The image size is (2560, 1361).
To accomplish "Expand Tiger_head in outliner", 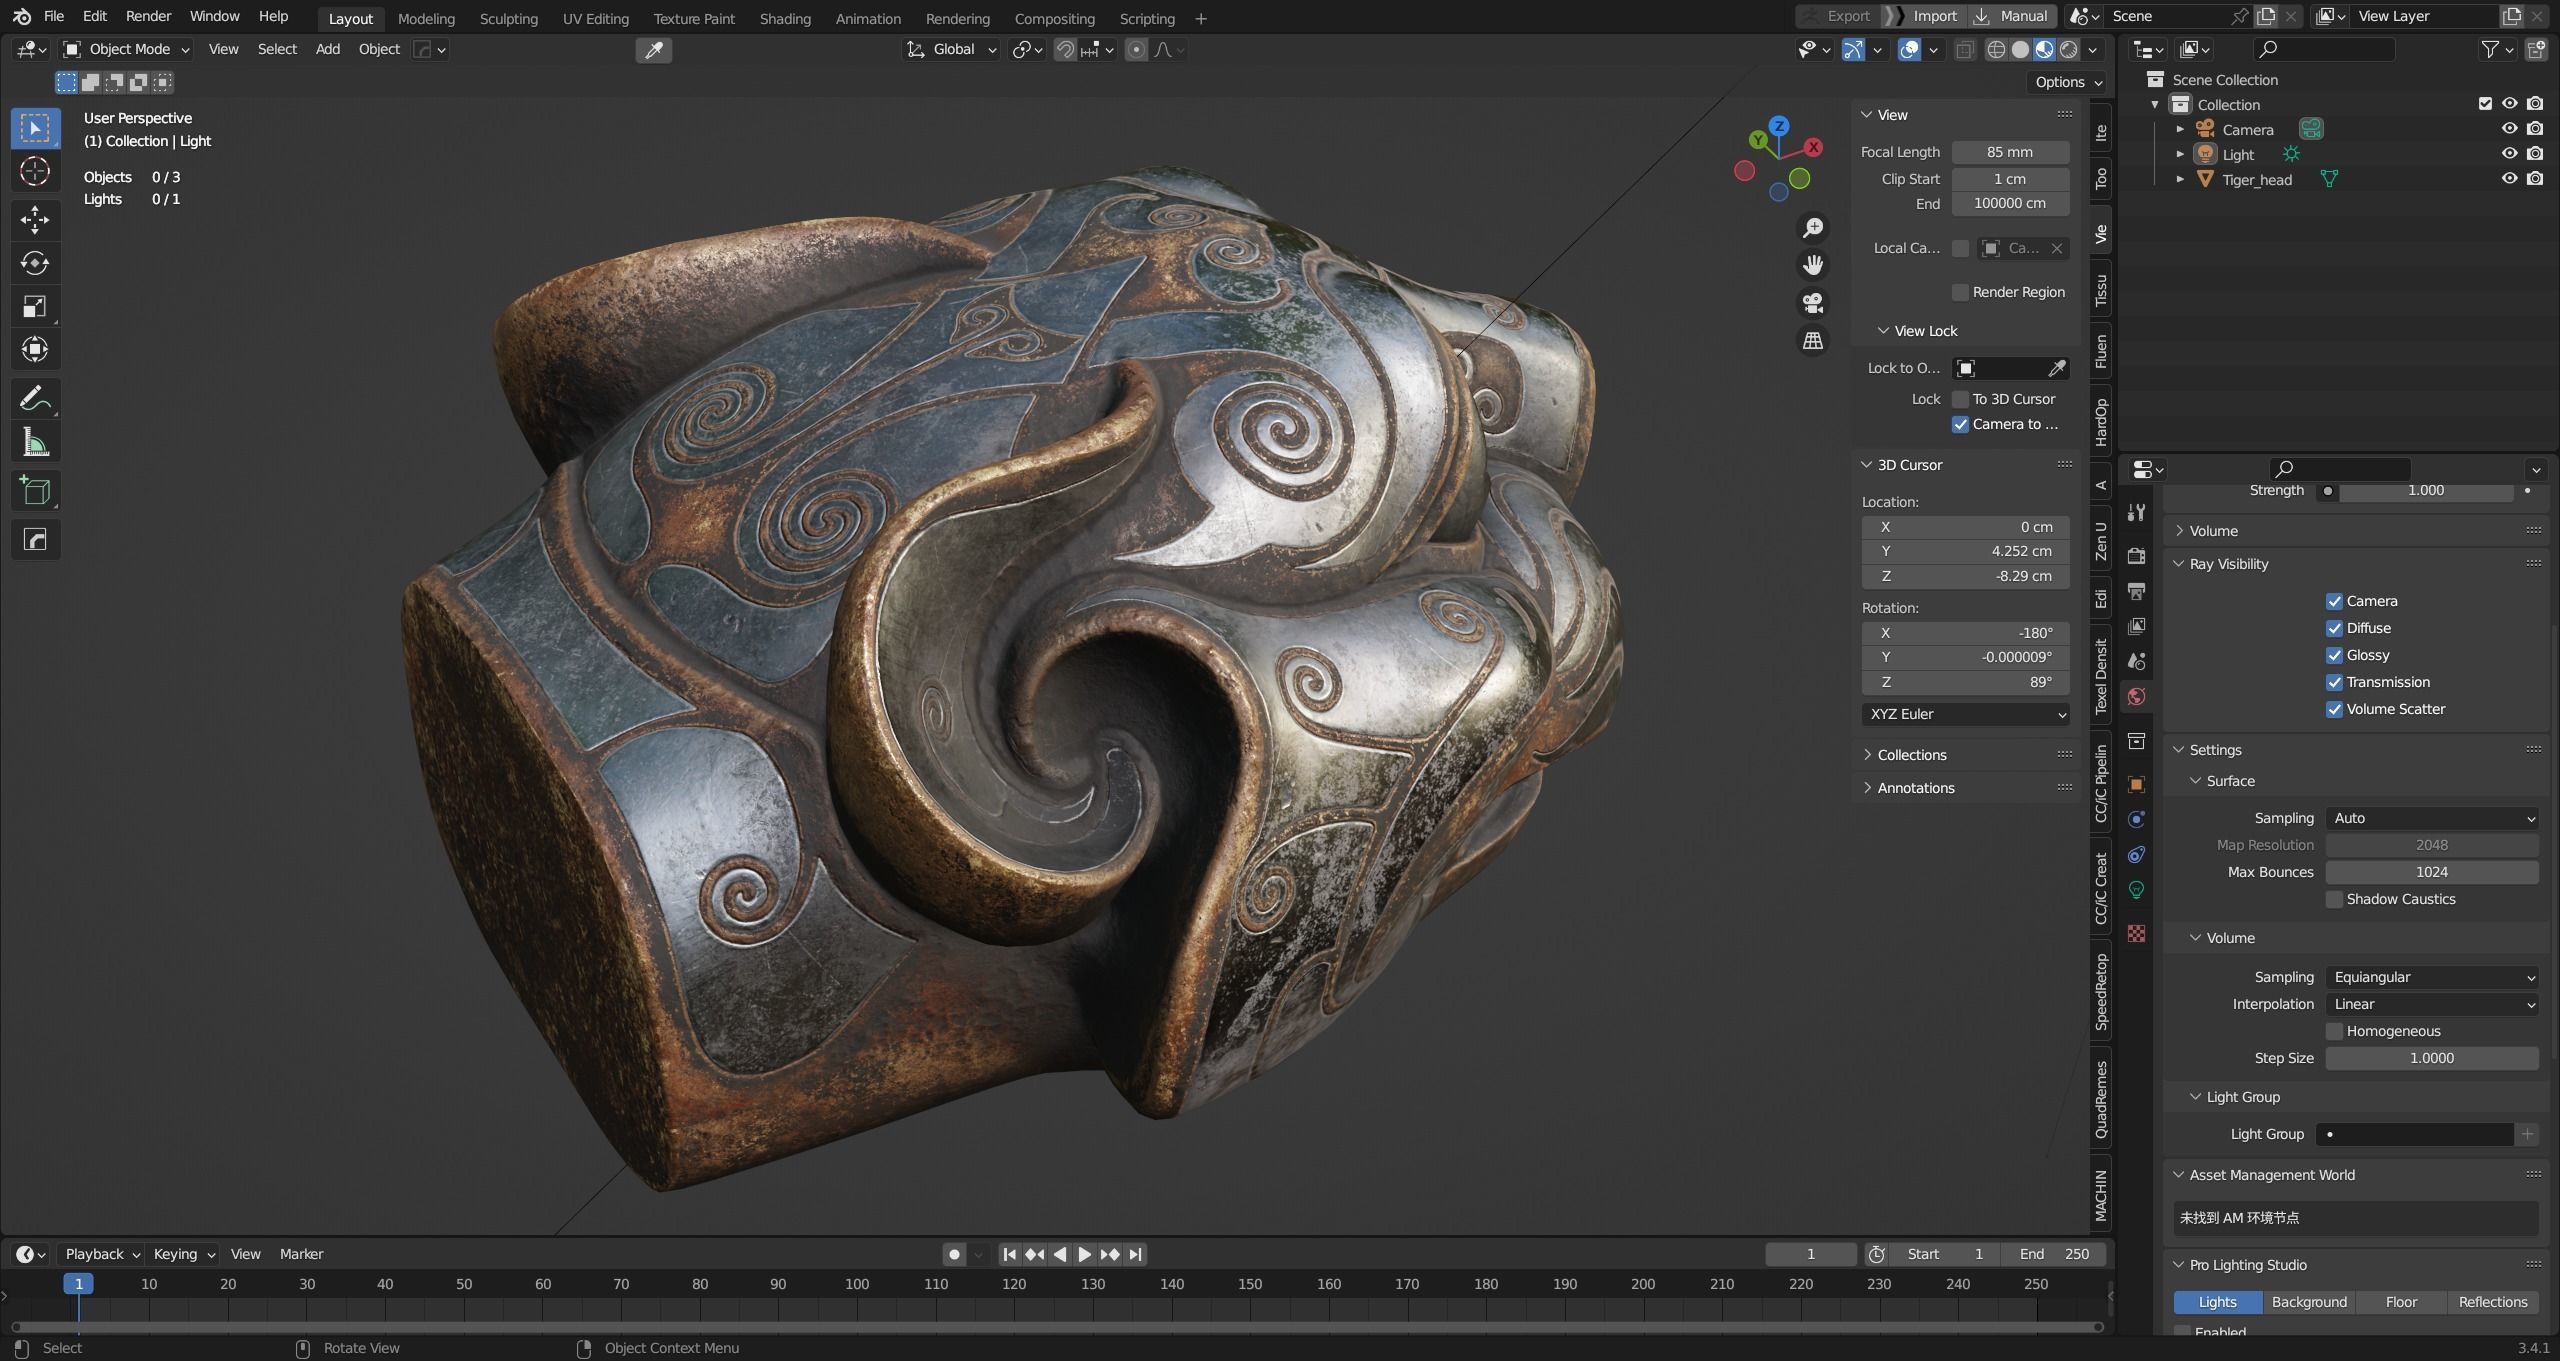I will point(2180,179).
